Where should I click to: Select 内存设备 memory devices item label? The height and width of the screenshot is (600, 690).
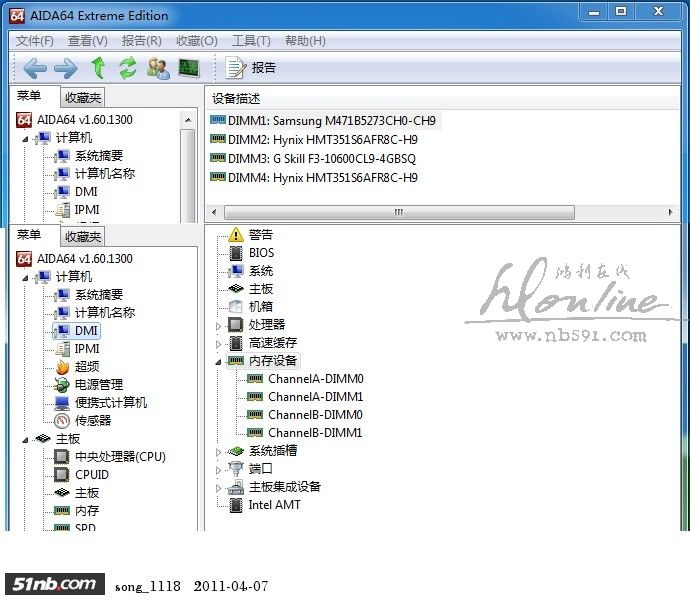tap(273, 361)
